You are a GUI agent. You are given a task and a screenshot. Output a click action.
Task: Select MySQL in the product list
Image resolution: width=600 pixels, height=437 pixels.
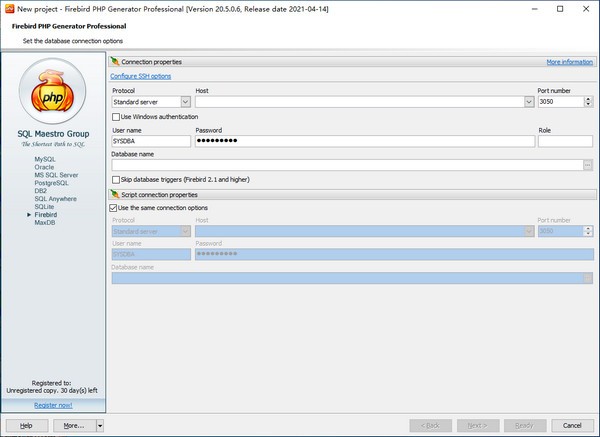click(45, 159)
